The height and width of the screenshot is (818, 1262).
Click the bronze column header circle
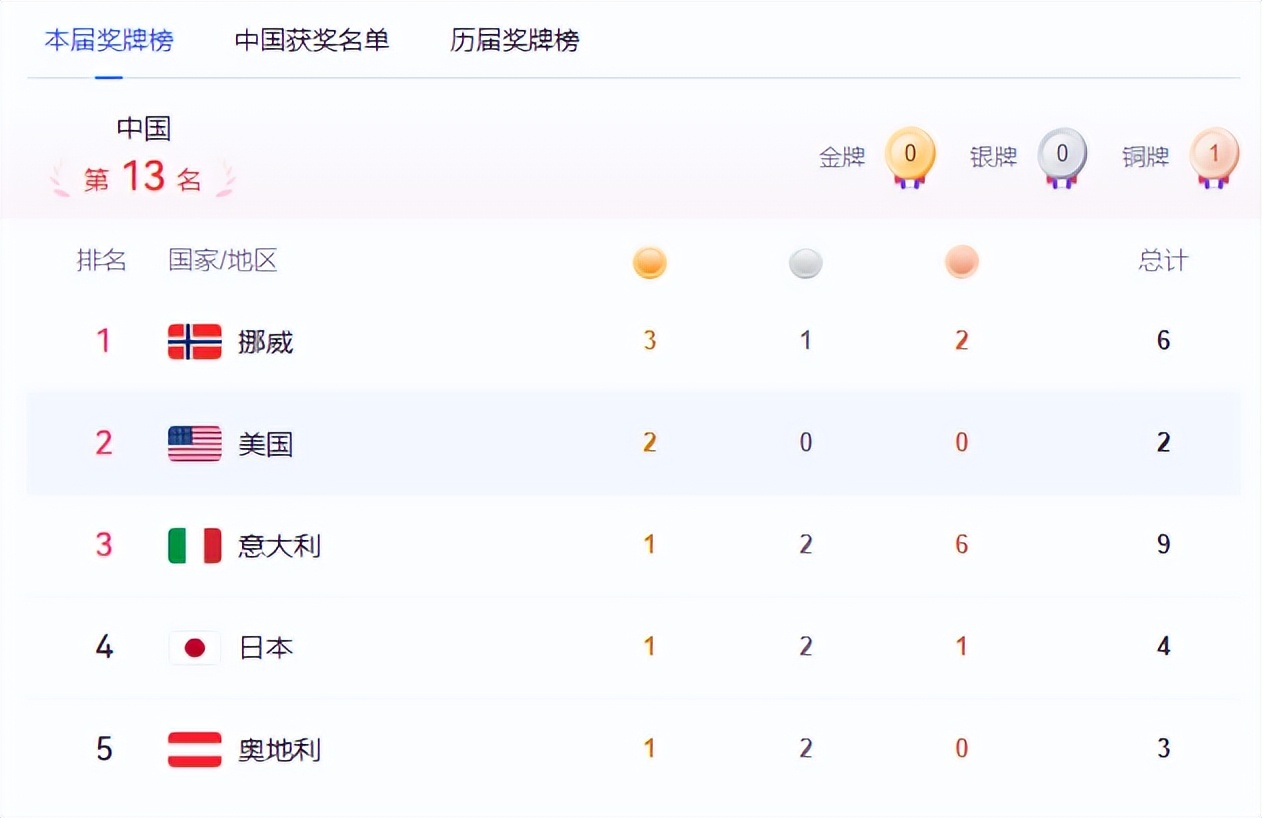pyautogui.click(x=961, y=262)
